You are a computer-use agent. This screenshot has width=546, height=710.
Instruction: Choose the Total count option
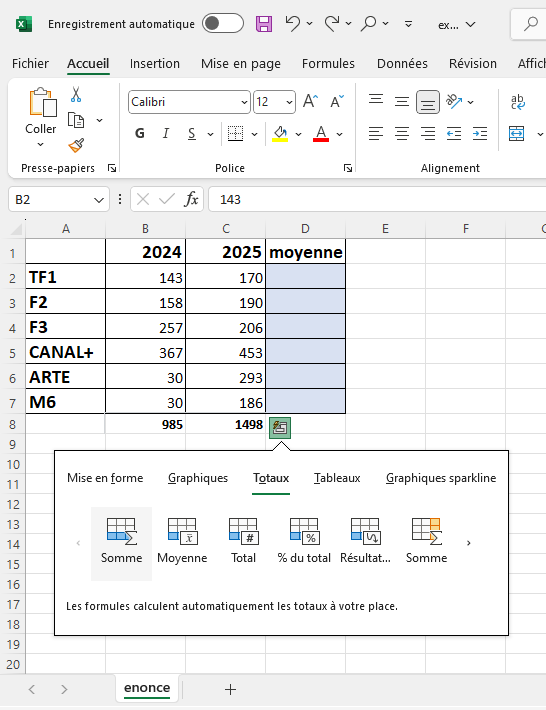(x=244, y=542)
